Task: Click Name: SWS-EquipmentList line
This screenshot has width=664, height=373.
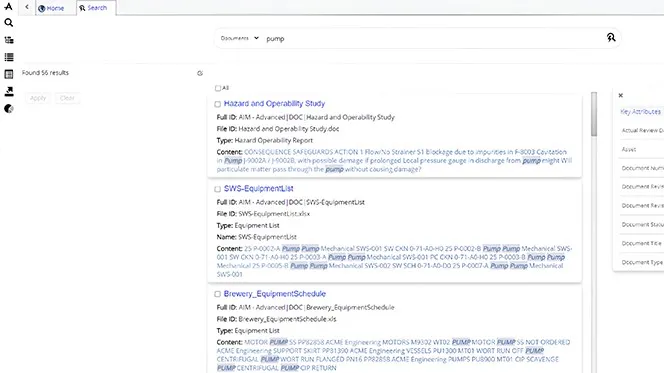Action: (257, 237)
